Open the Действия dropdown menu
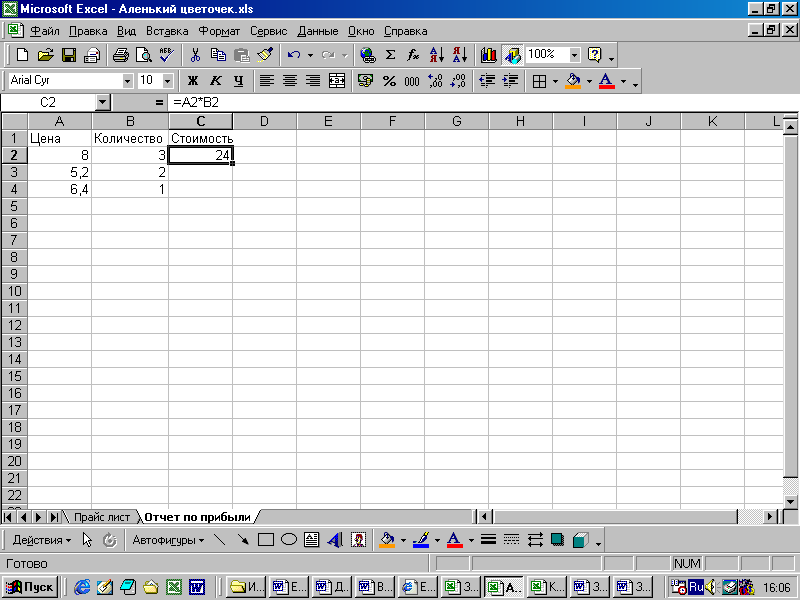The image size is (800, 600). pos(42,540)
